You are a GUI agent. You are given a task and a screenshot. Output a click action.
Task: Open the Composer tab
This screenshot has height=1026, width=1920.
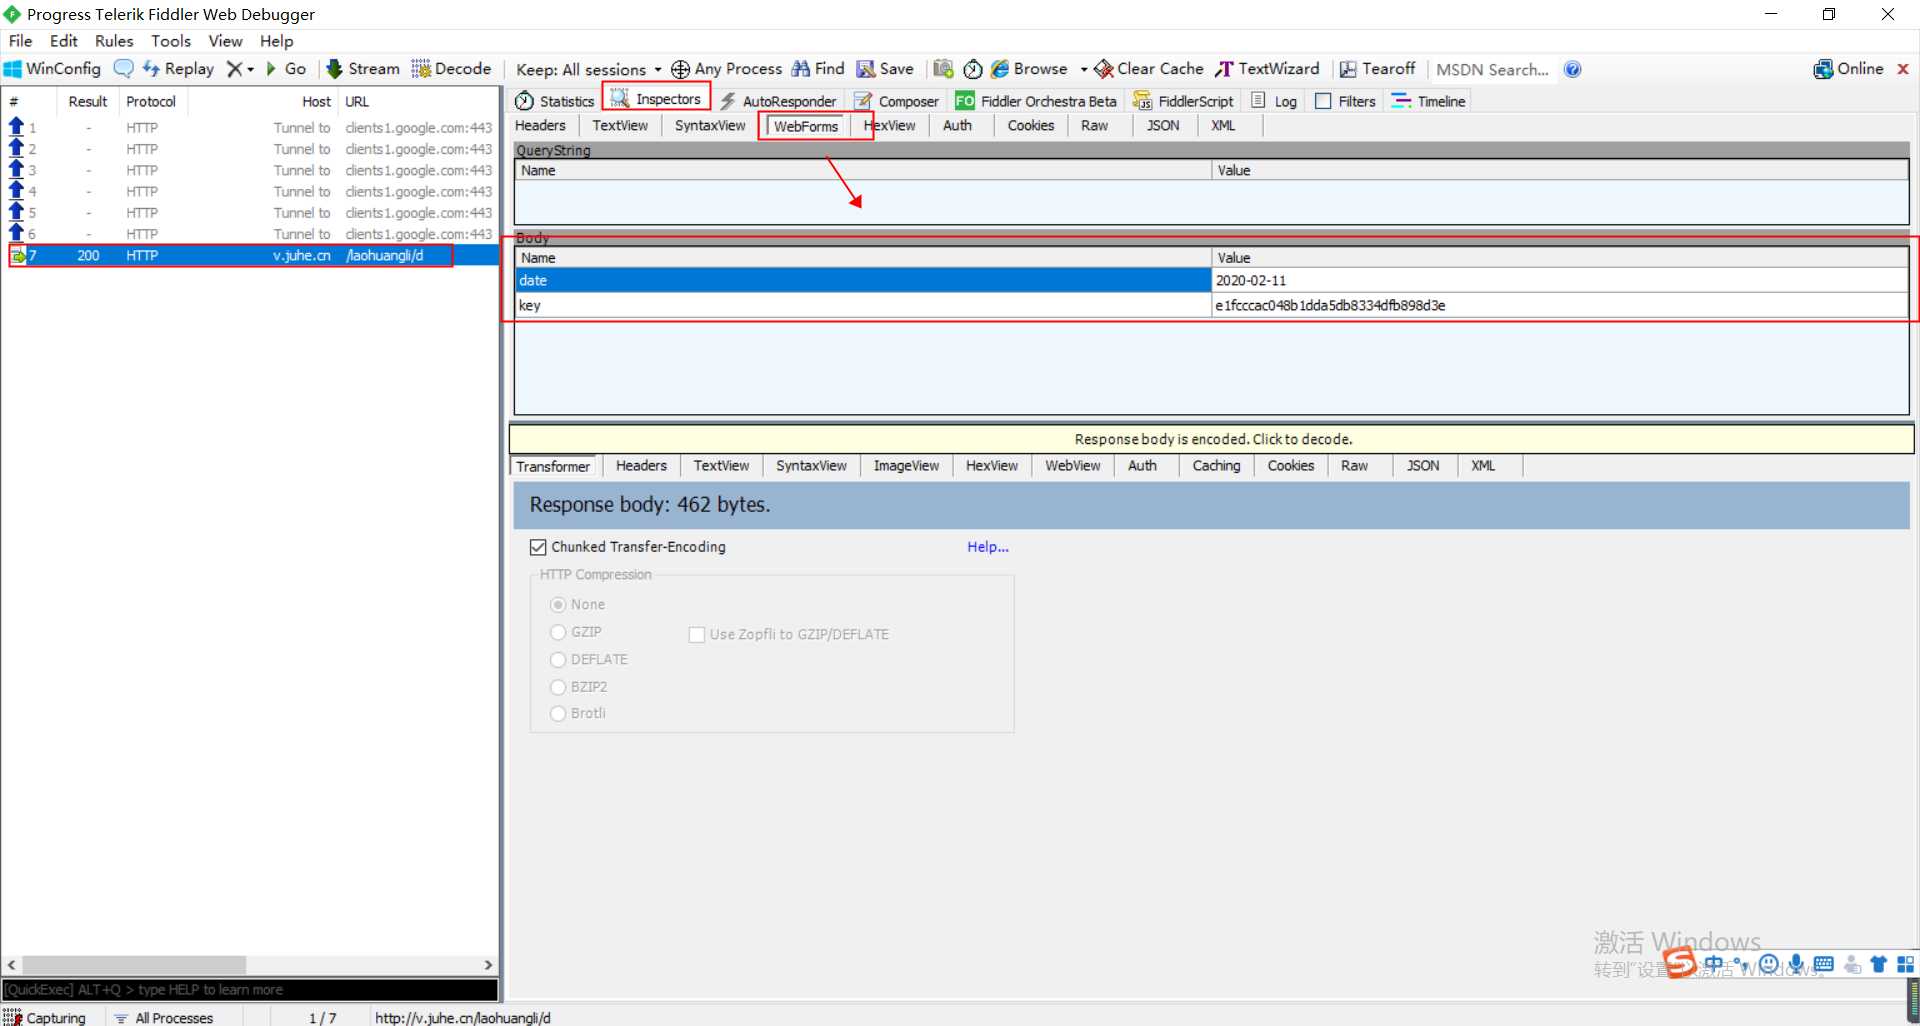coord(897,101)
